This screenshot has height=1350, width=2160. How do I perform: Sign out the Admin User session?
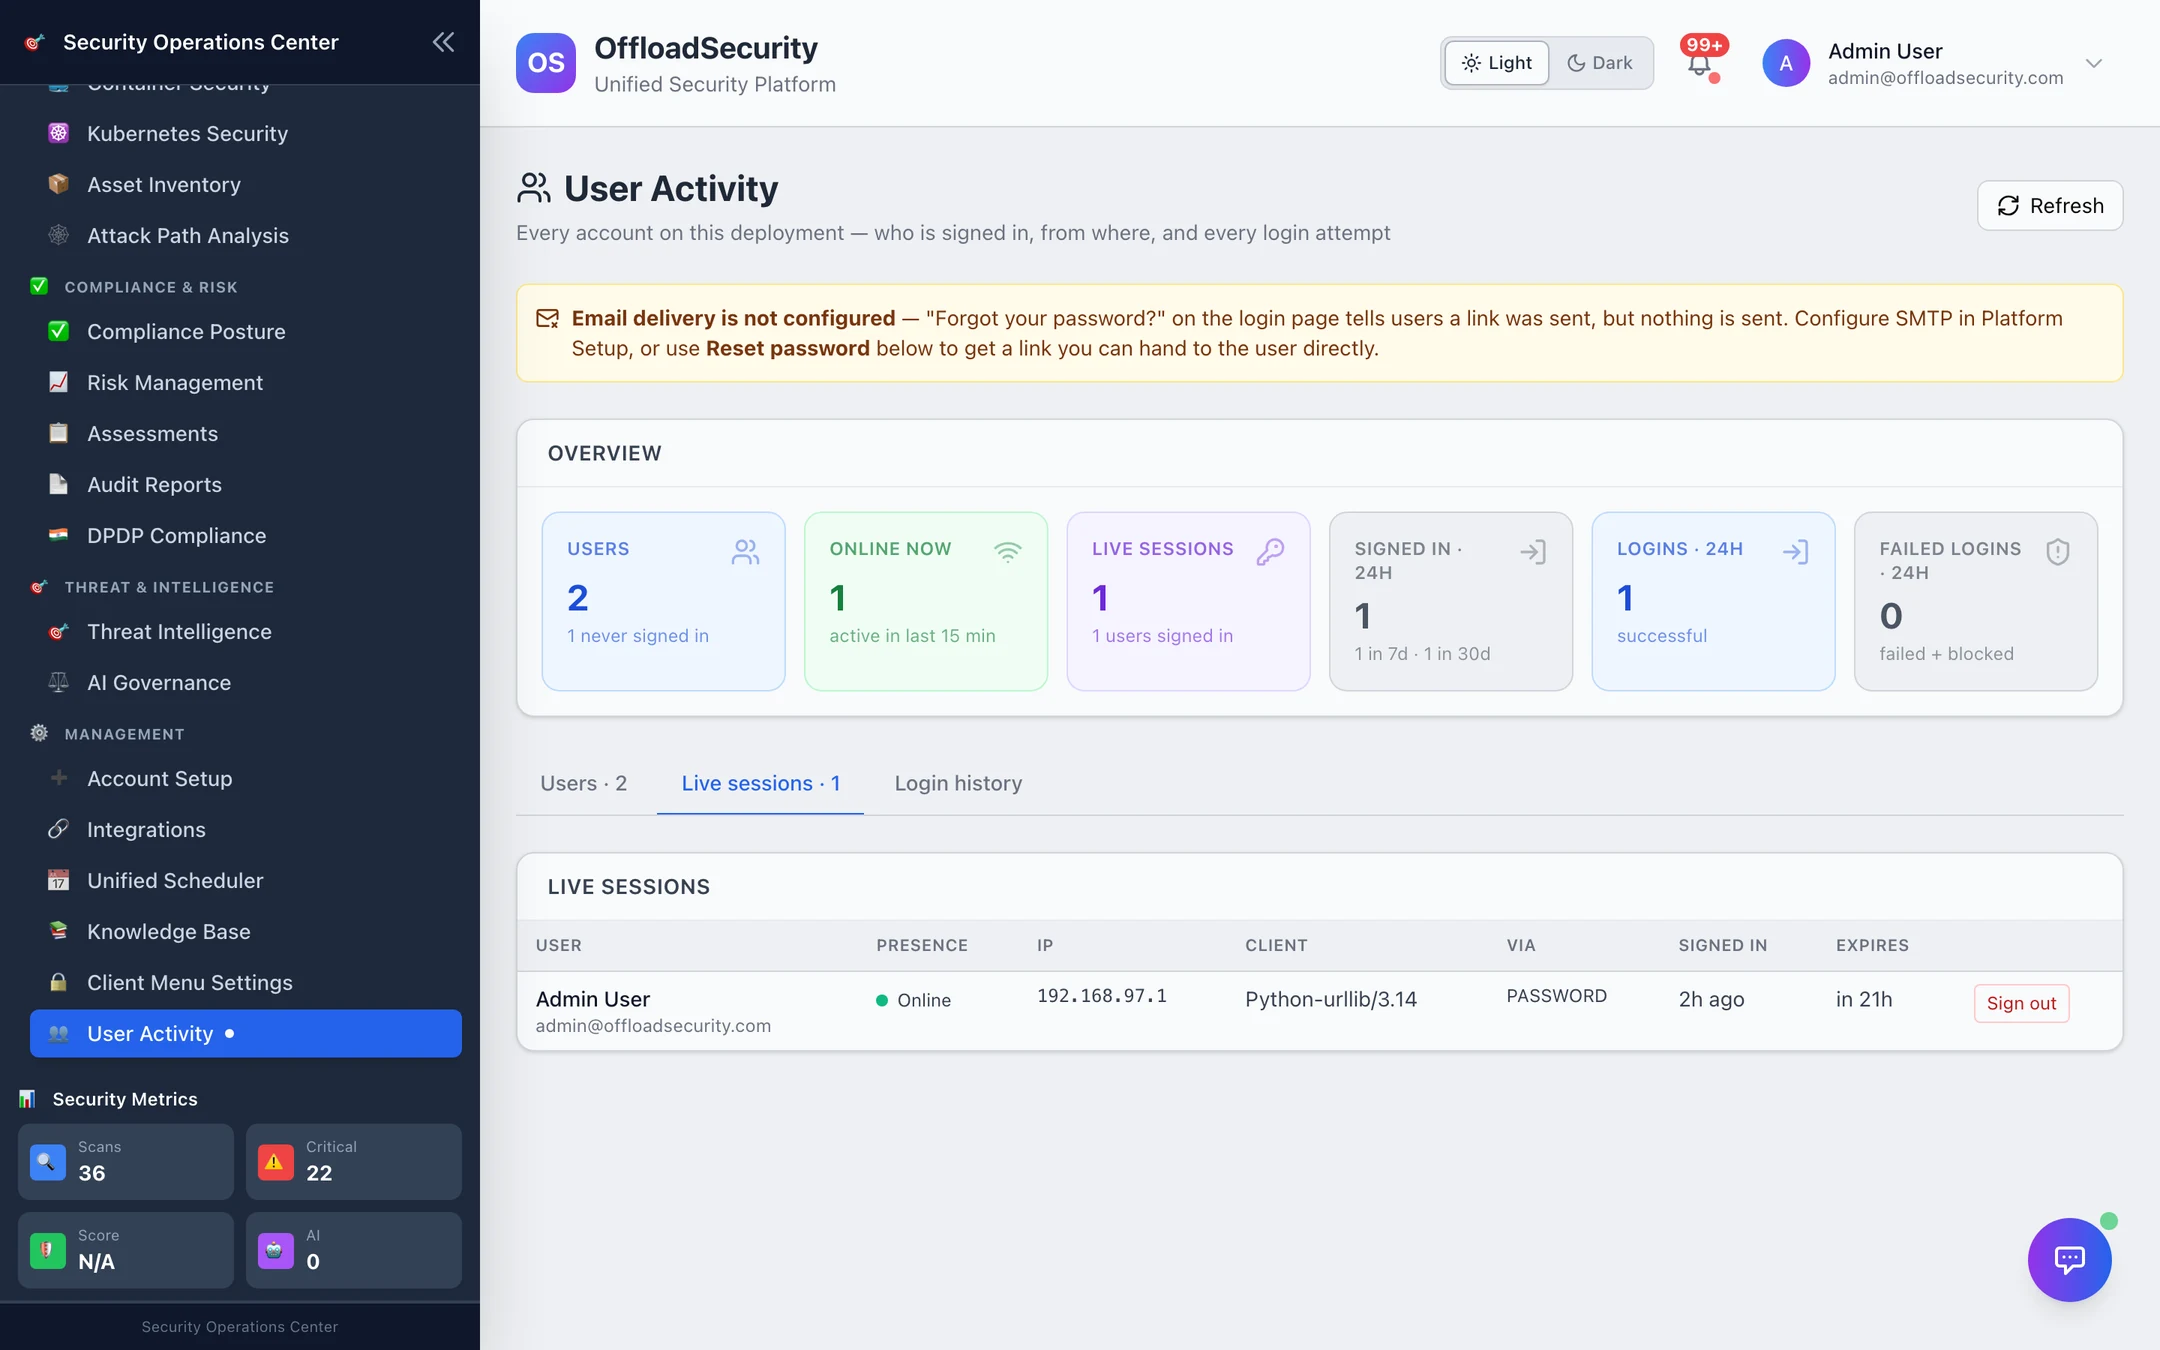2021,1003
